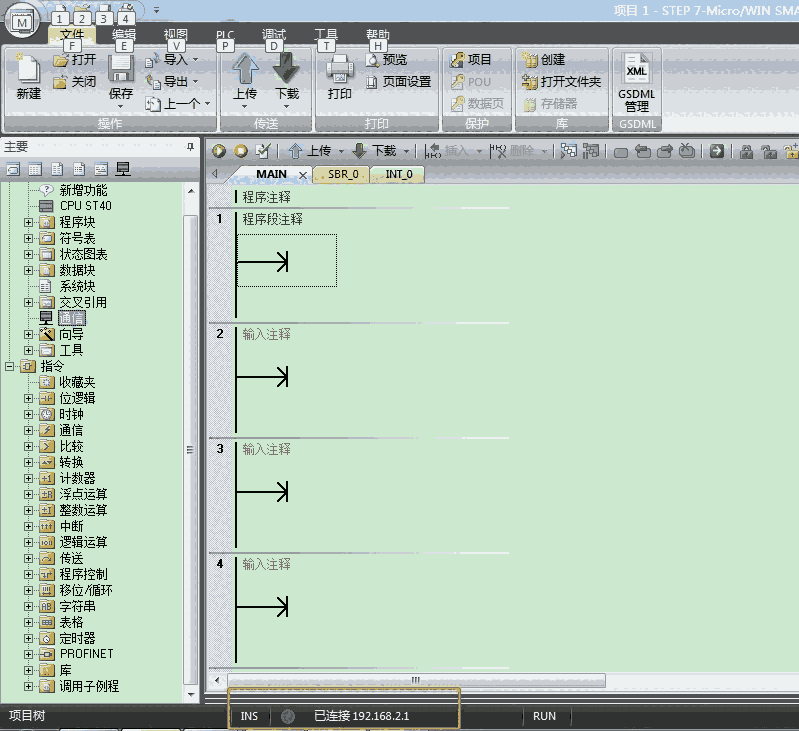
Task: Open the 调试 ribbon tab
Action: (273, 34)
